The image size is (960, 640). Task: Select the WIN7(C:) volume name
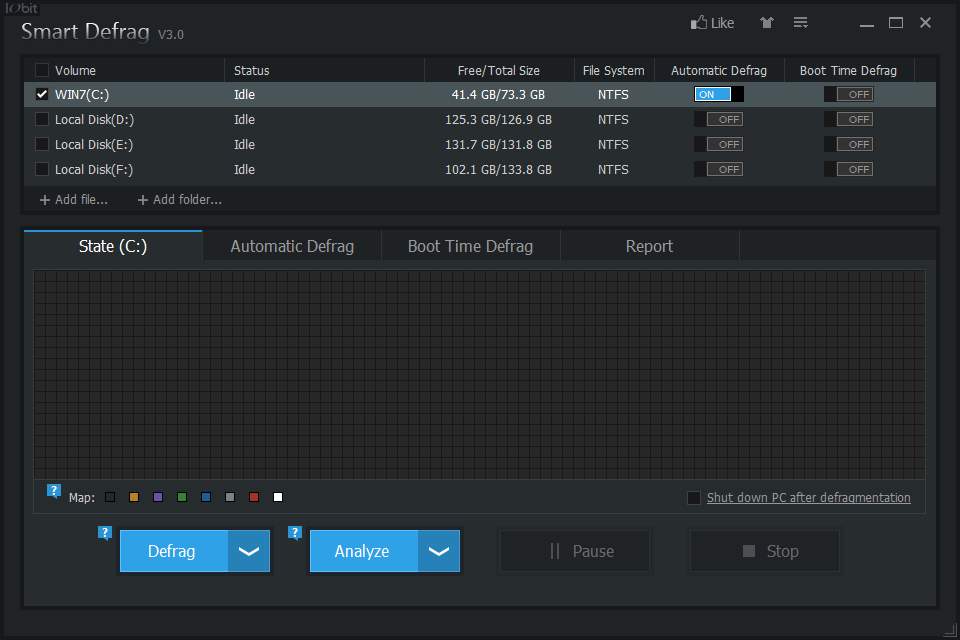[82, 95]
